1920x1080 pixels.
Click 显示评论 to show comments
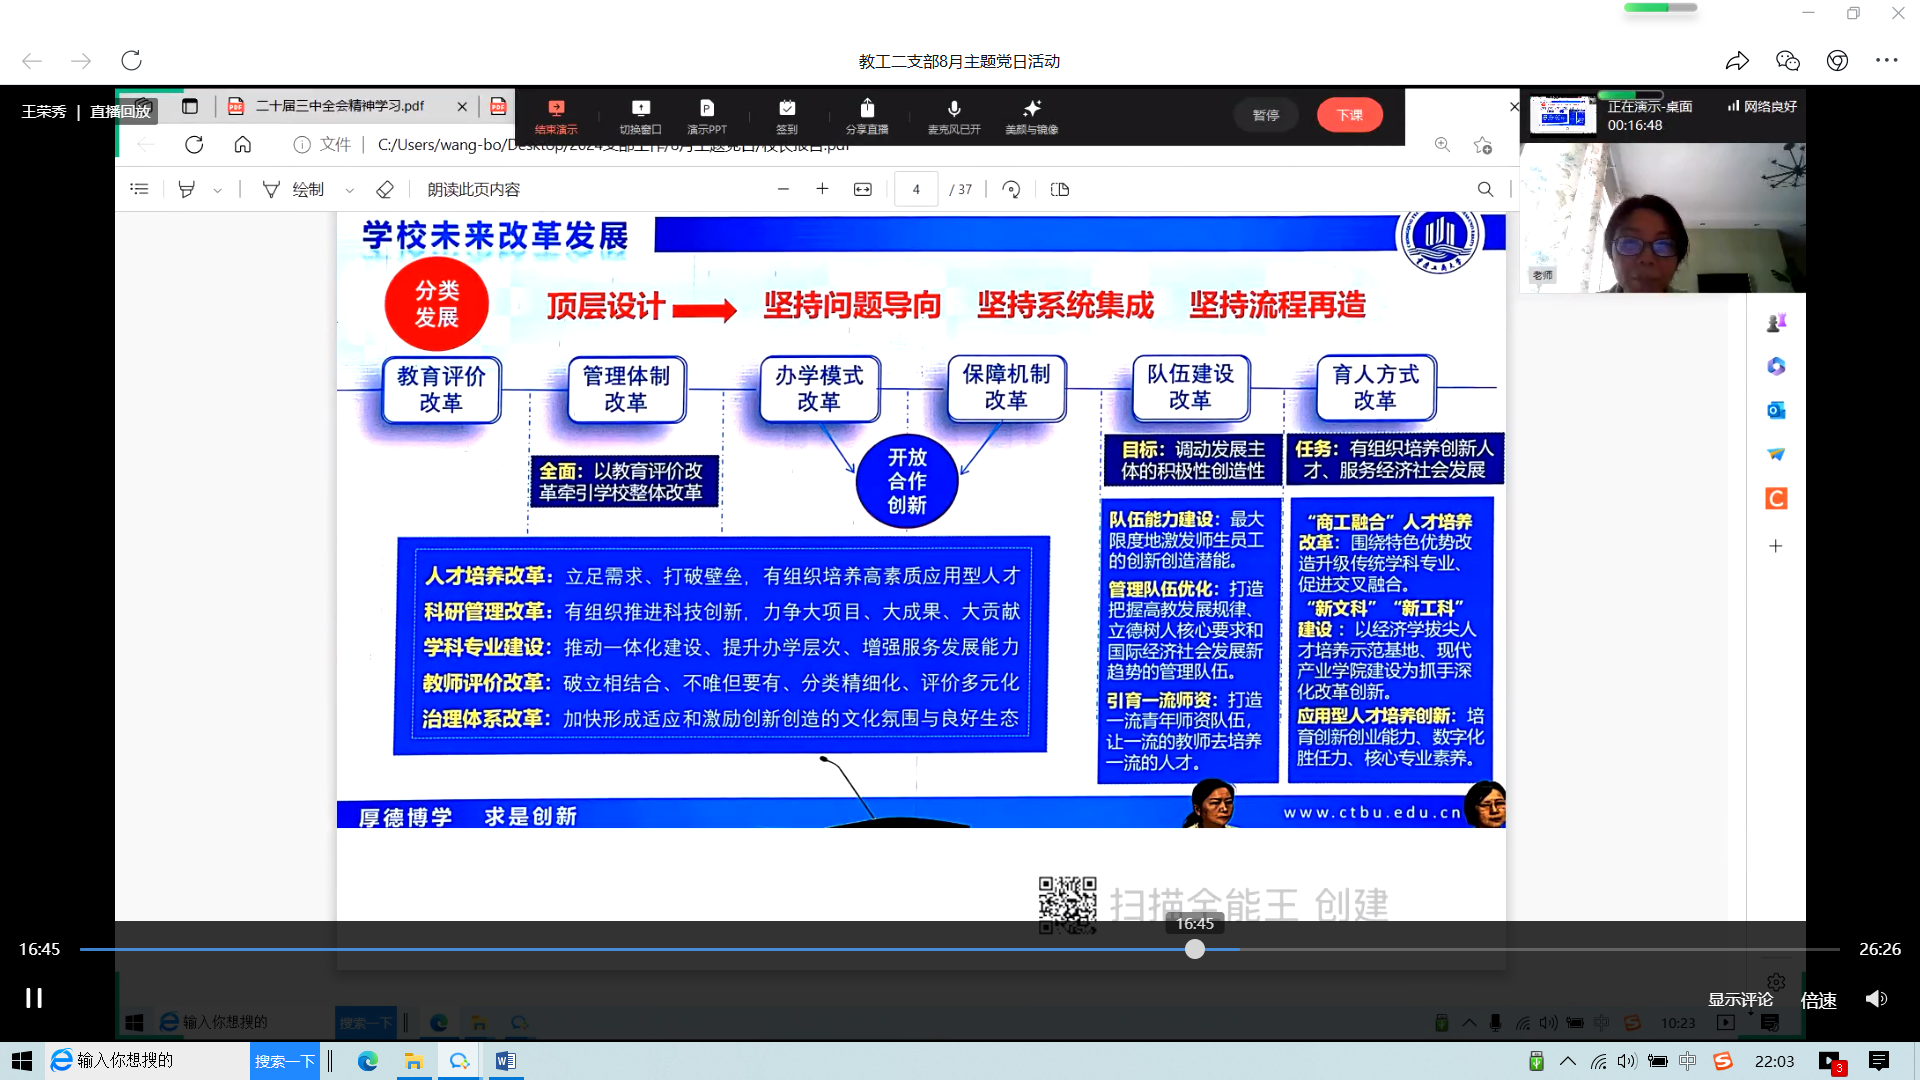pos(1740,1000)
